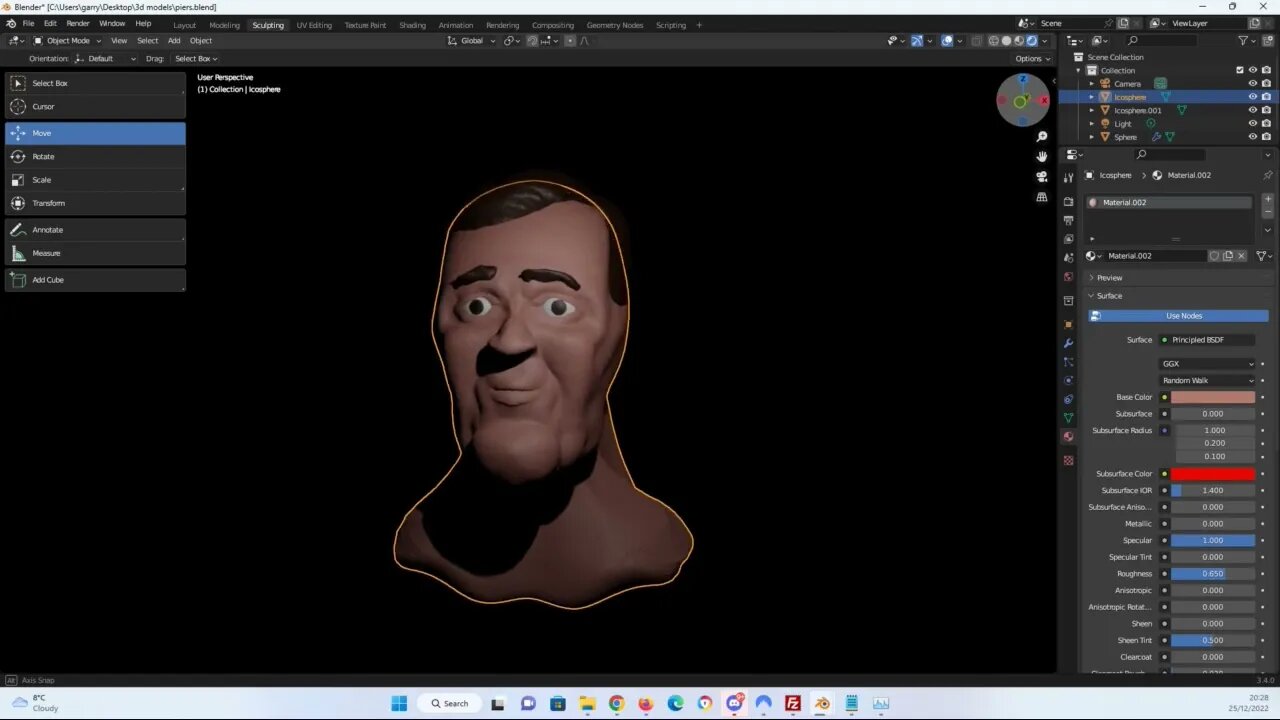Viewport: 1280px width, 720px height.
Task: Unlink Material.002 with the X icon
Action: [1242, 256]
